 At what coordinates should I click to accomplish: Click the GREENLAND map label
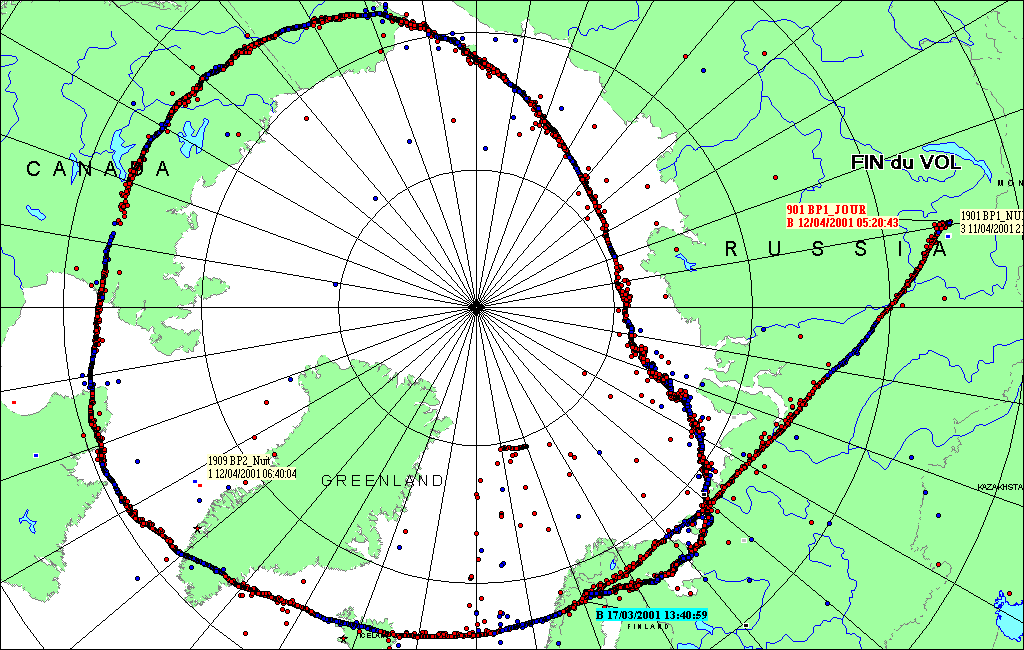tap(382, 481)
